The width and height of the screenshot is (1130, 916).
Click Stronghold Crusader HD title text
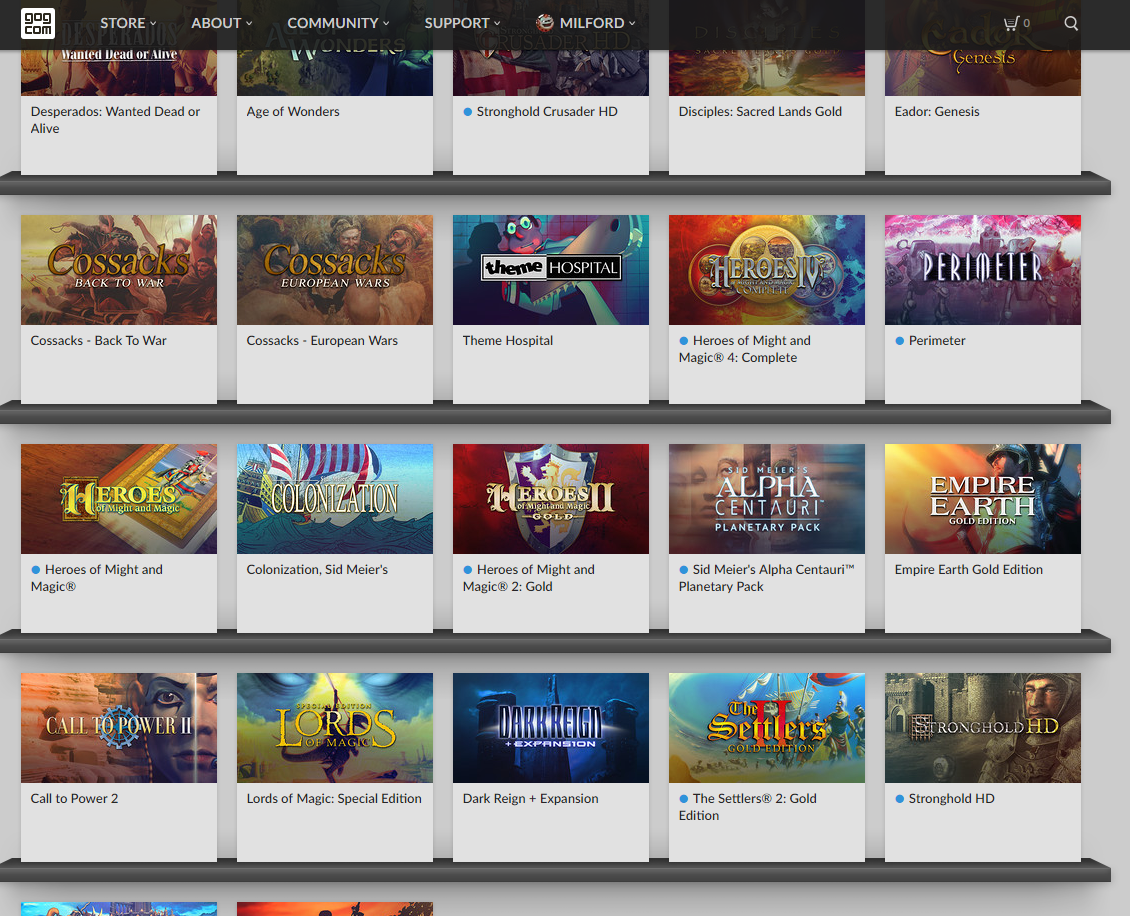(547, 112)
